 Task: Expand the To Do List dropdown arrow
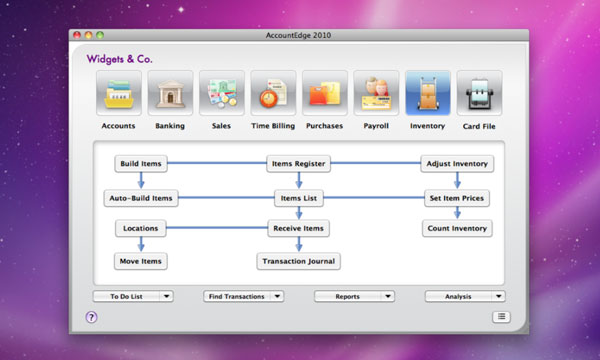[166, 296]
